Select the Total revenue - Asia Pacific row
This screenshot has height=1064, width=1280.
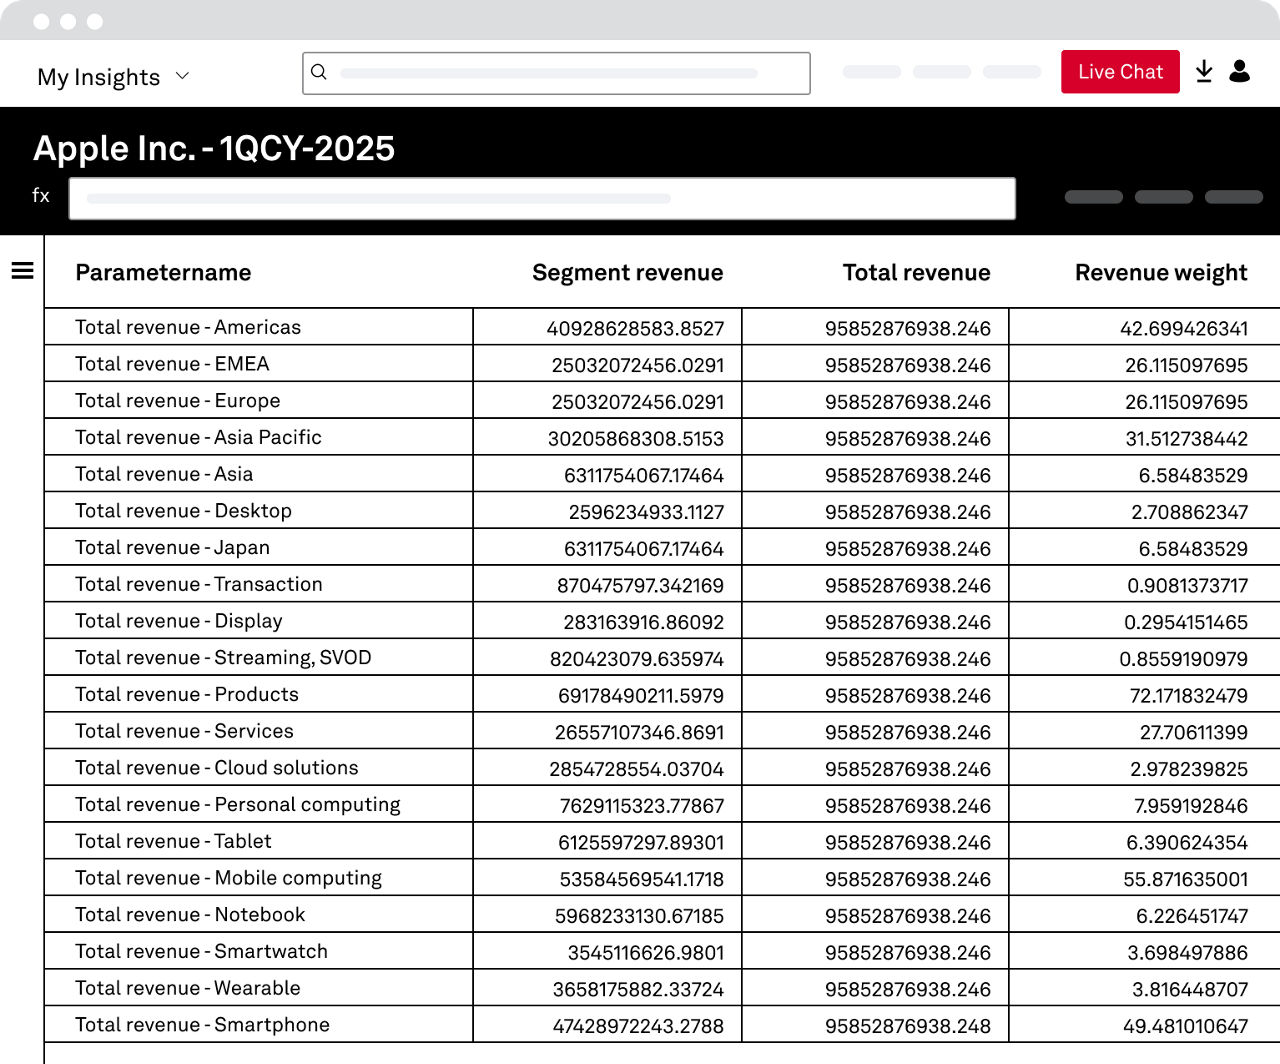[x=662, y=437]
